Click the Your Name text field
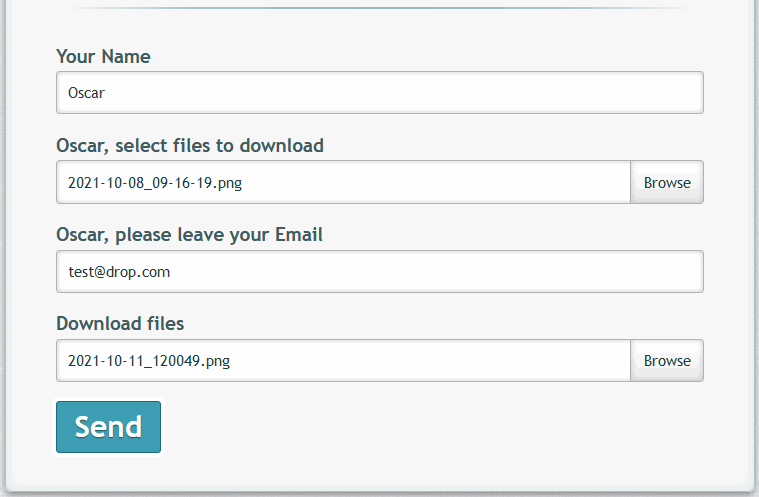This screenshot has height=497, width=759. click(380, 93)
